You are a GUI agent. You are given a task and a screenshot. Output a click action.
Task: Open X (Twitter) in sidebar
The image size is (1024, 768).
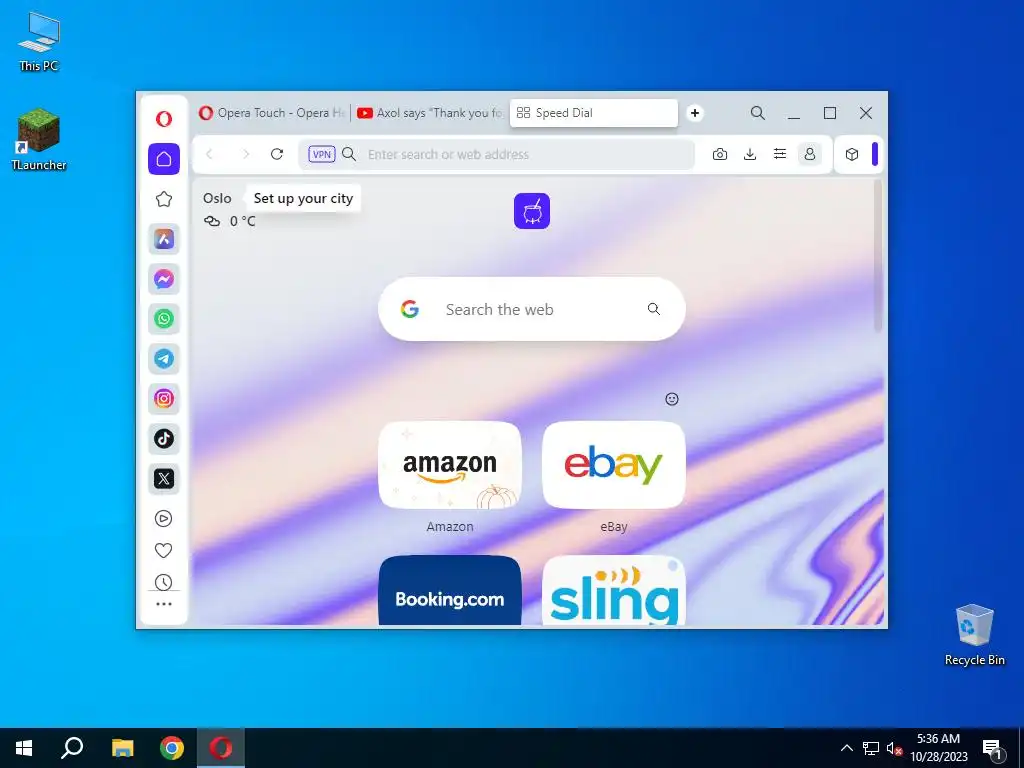164,479
